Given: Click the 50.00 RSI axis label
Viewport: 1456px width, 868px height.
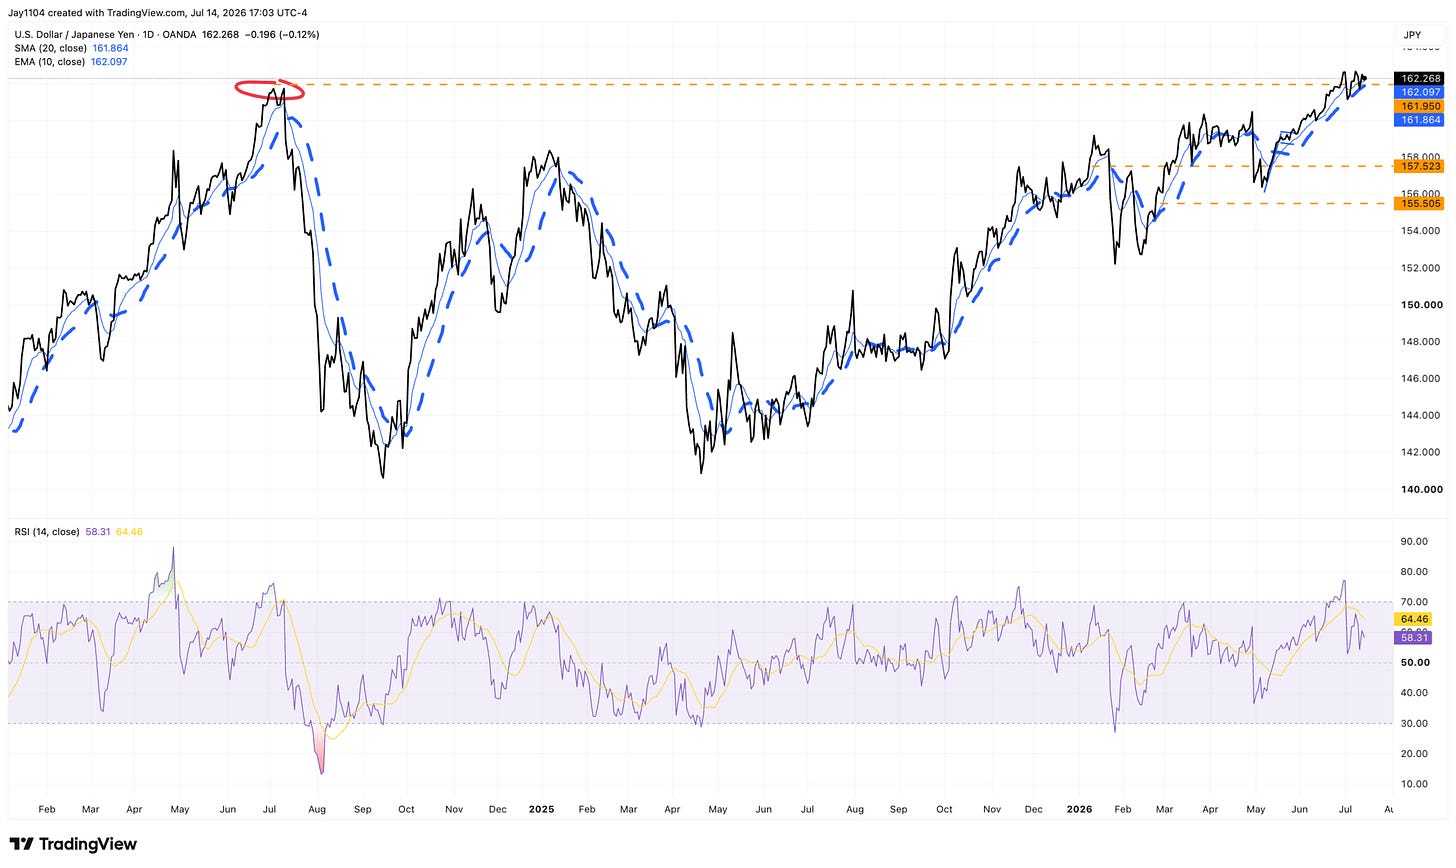Looking at the screenshot, I should tap(1414, 663).
